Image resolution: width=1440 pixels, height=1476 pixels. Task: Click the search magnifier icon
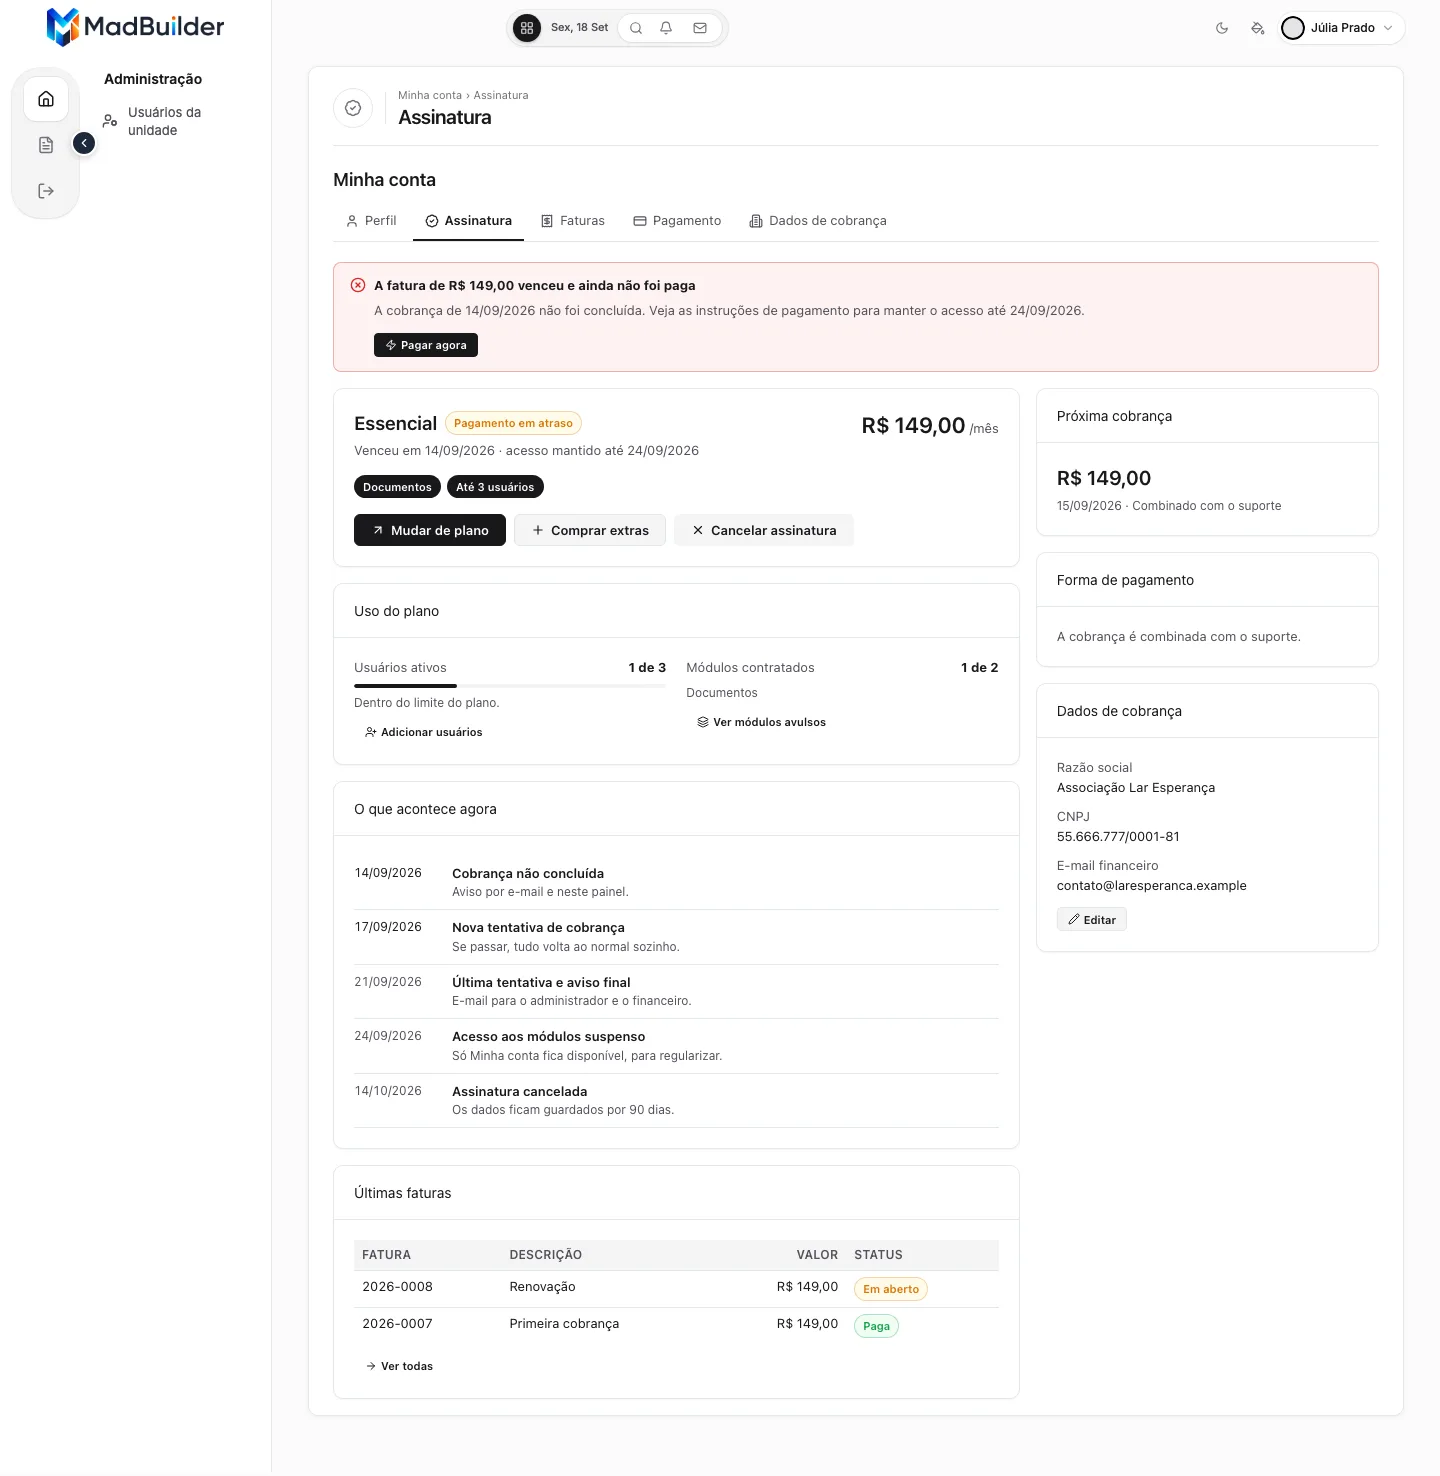tap(636, 28)
